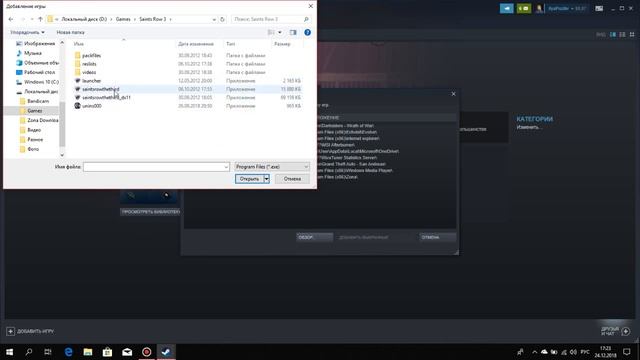Viewport: 640px width, 360px height.
Task: Select Windows 10 (C:) drive in navigation
Action: 41,82
